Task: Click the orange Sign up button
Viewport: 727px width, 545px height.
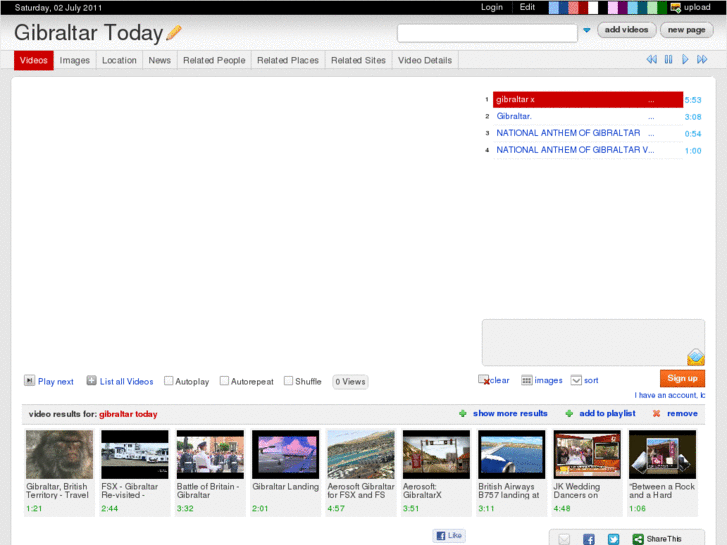Action: coord(682,378)
